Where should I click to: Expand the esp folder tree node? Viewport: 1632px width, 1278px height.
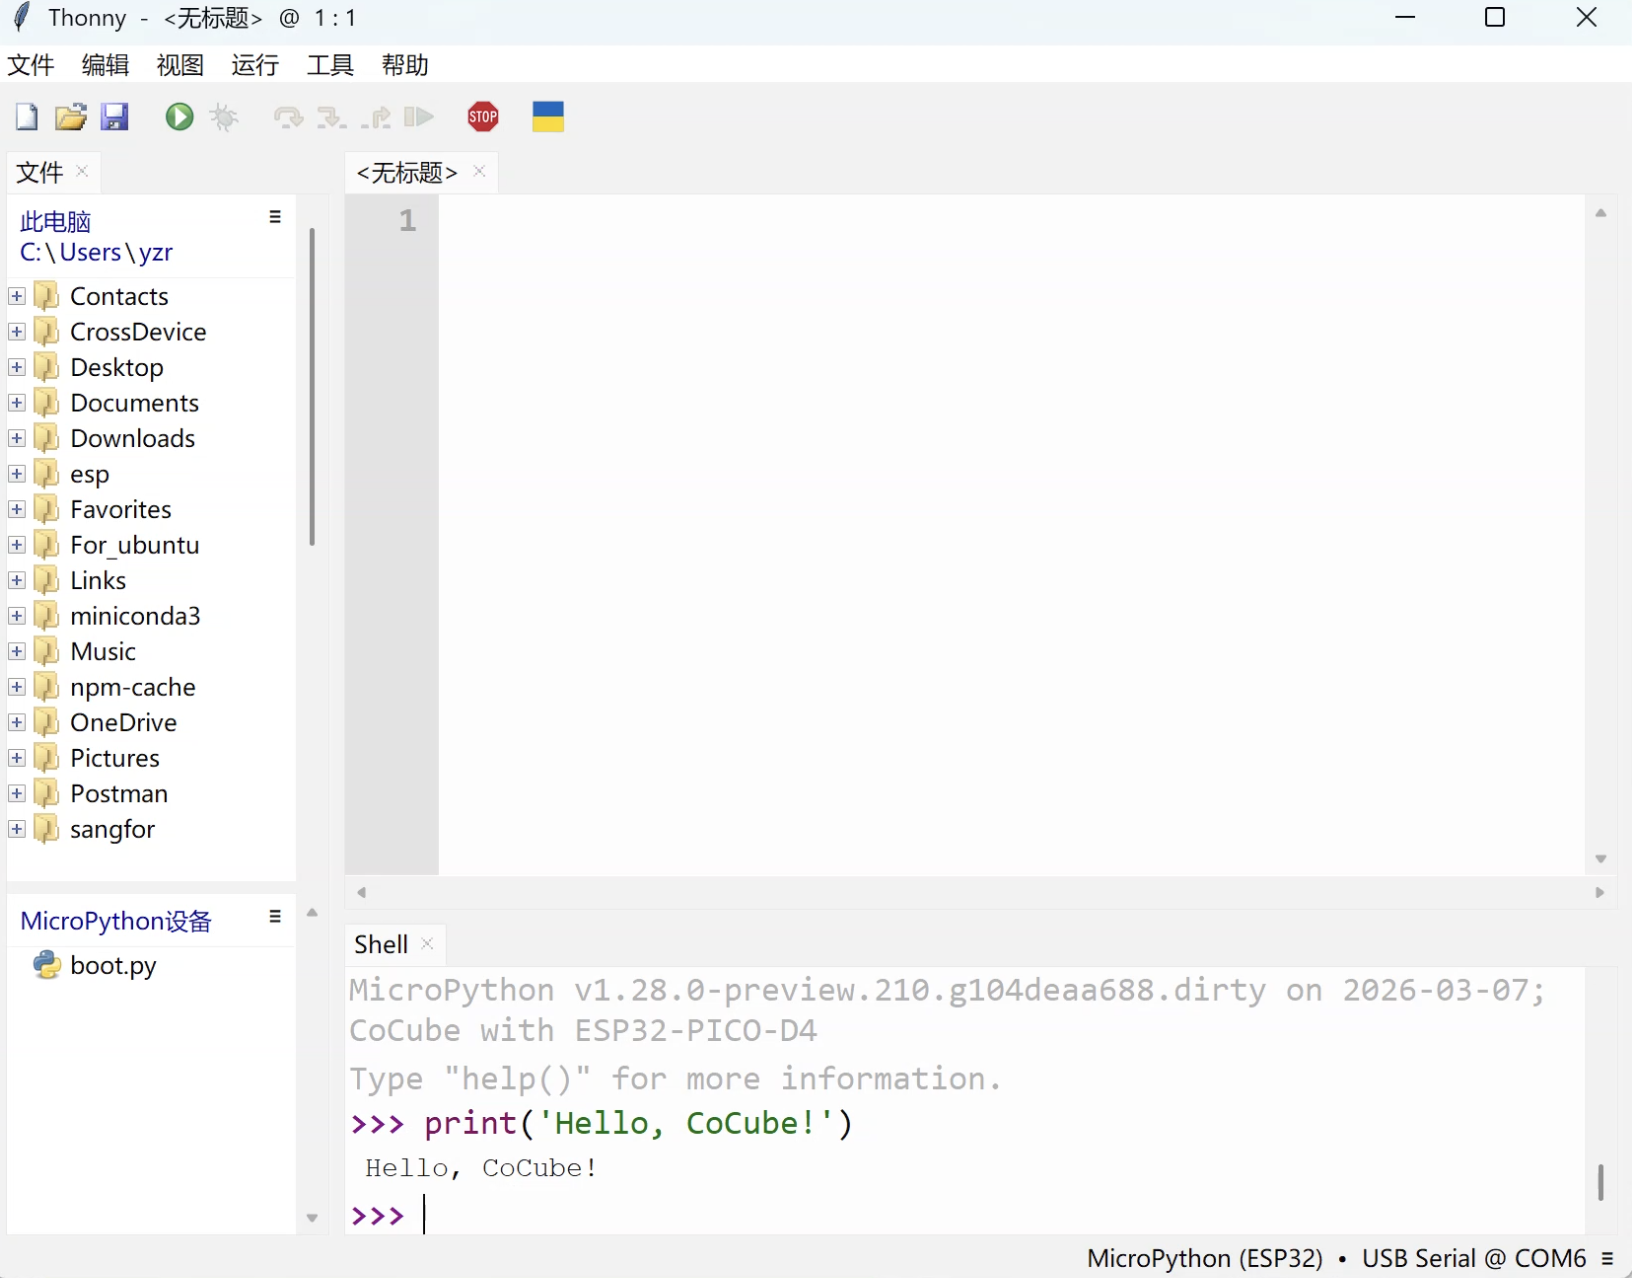(17, 474)
